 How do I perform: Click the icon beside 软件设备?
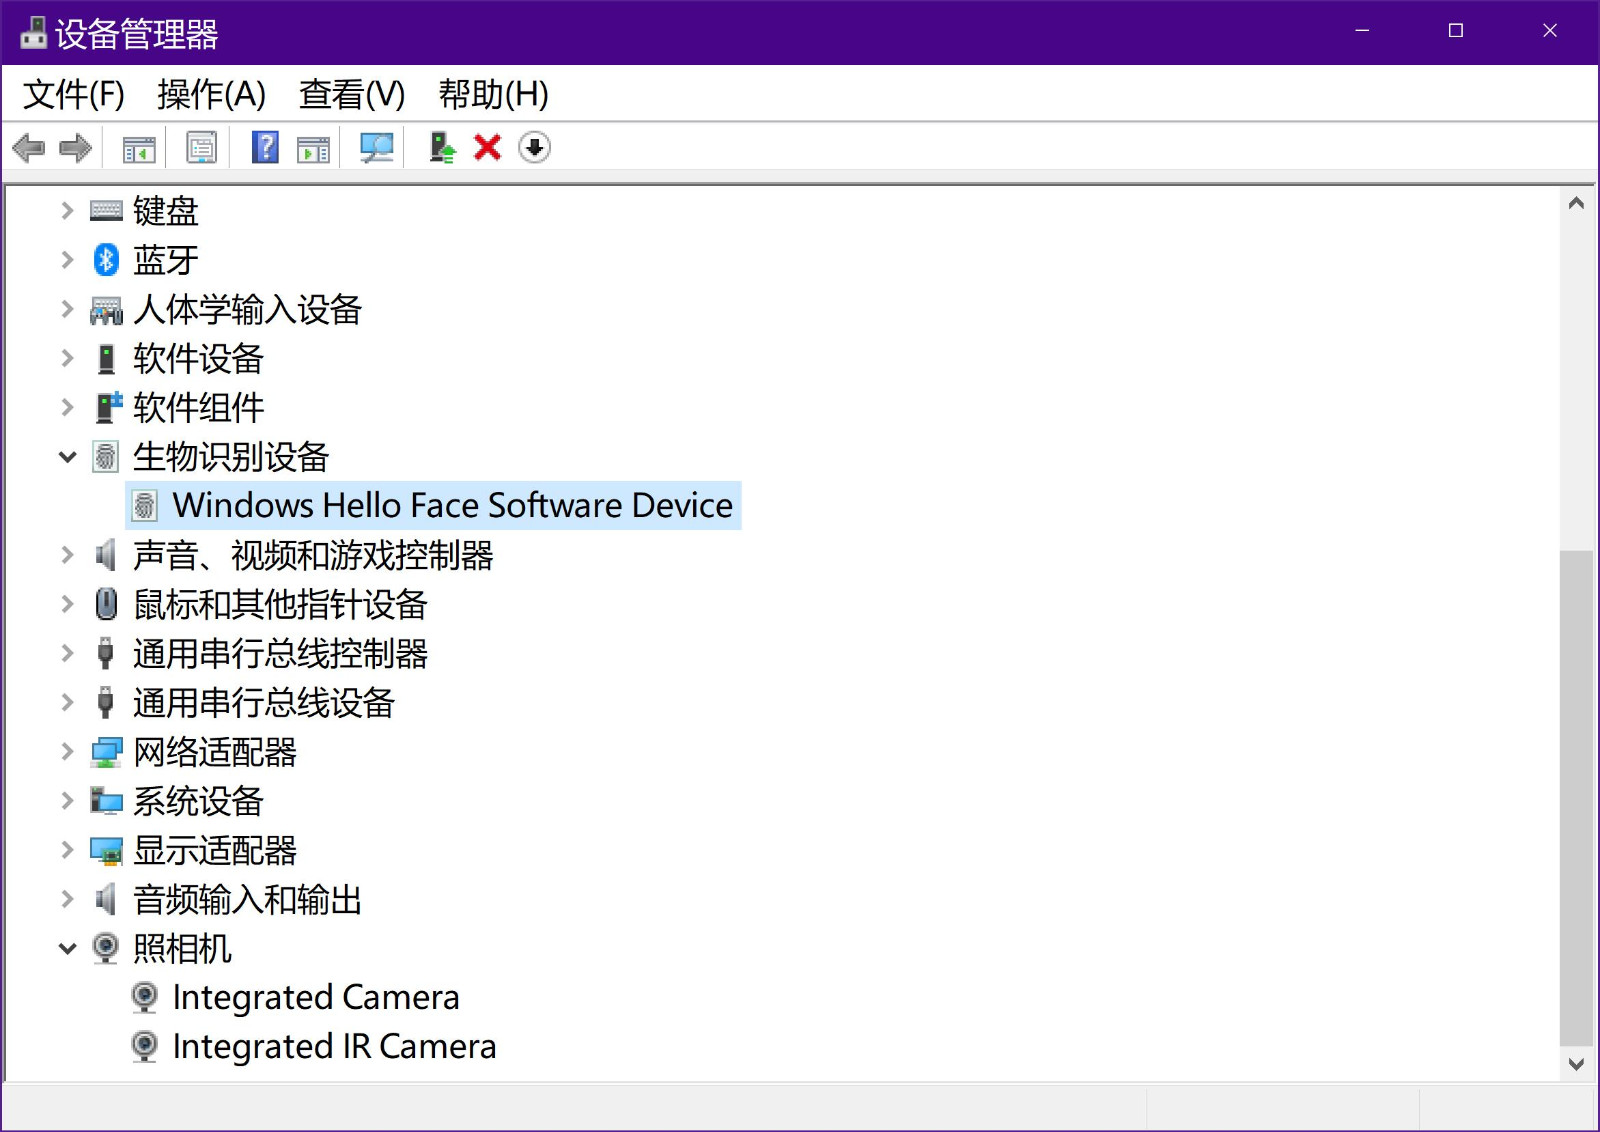106,358
